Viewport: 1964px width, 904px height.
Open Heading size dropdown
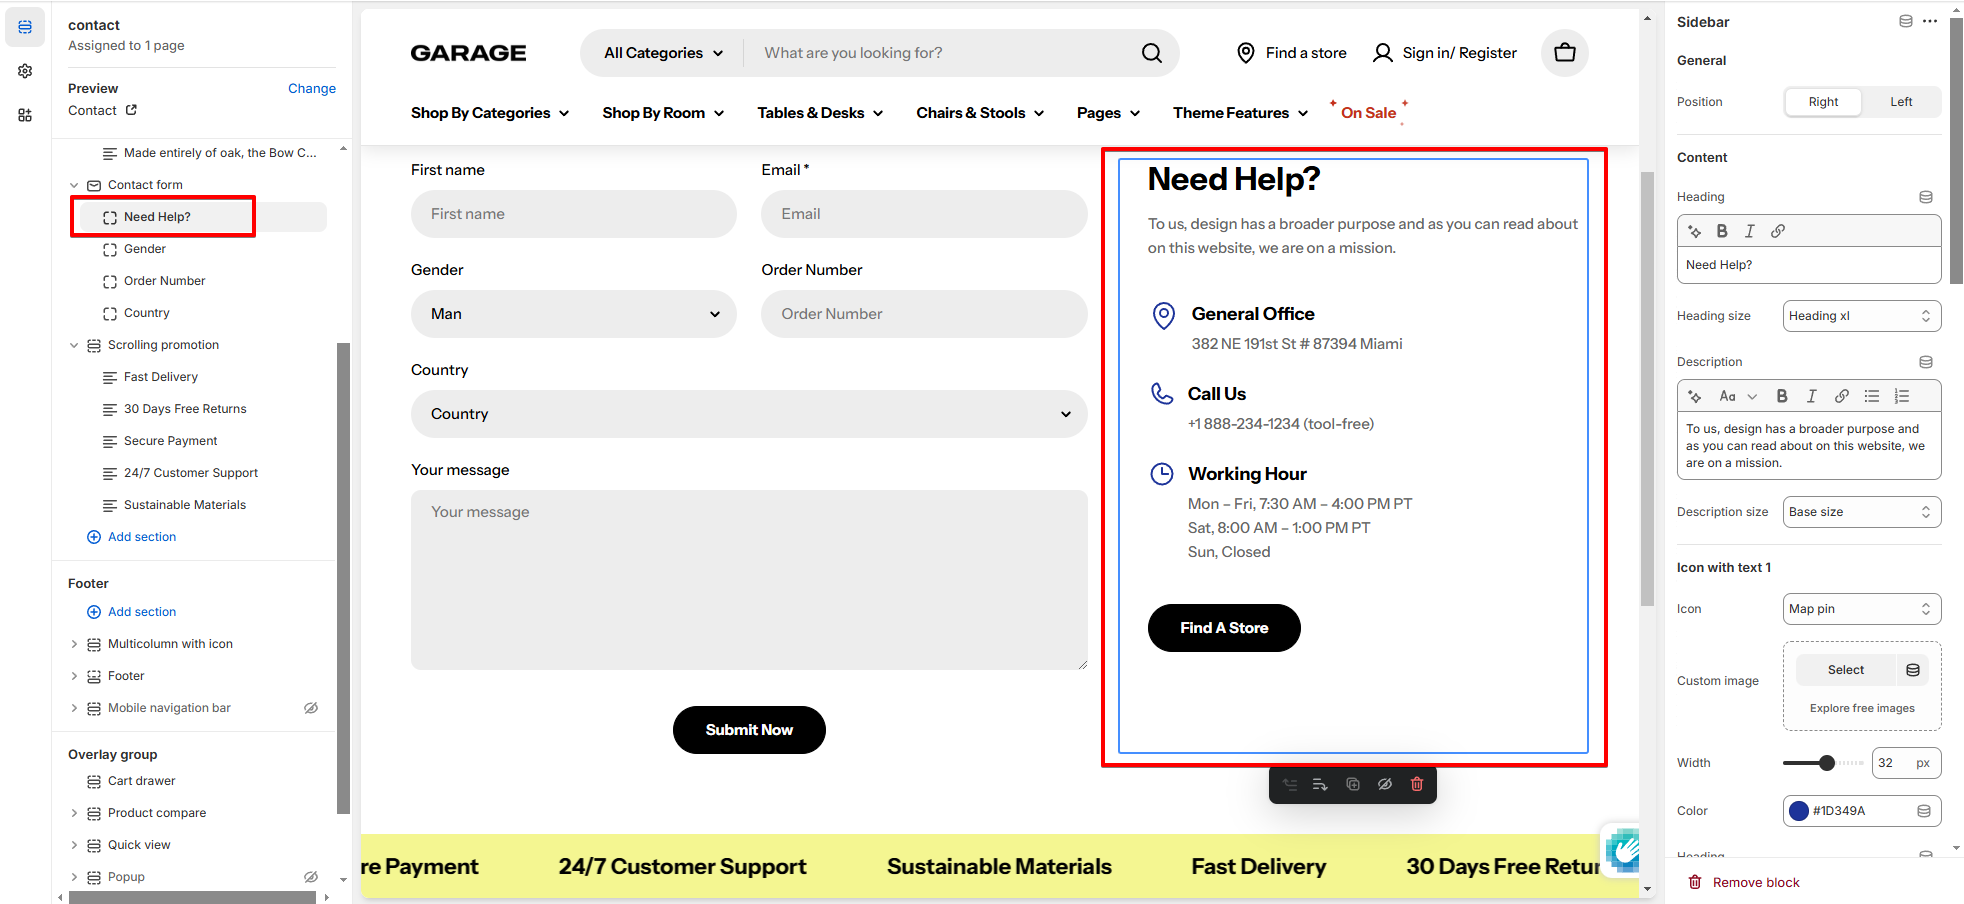pyautogui.click(x=1862, y=316)
